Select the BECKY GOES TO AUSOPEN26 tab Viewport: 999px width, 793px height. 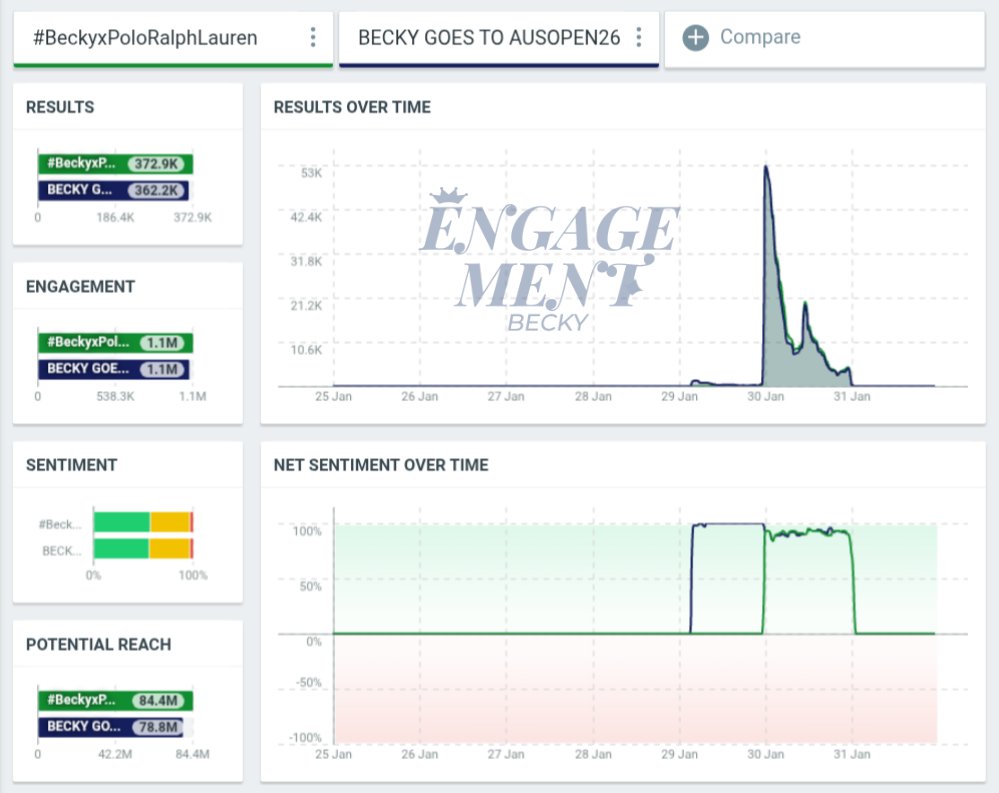coord(499,38)
